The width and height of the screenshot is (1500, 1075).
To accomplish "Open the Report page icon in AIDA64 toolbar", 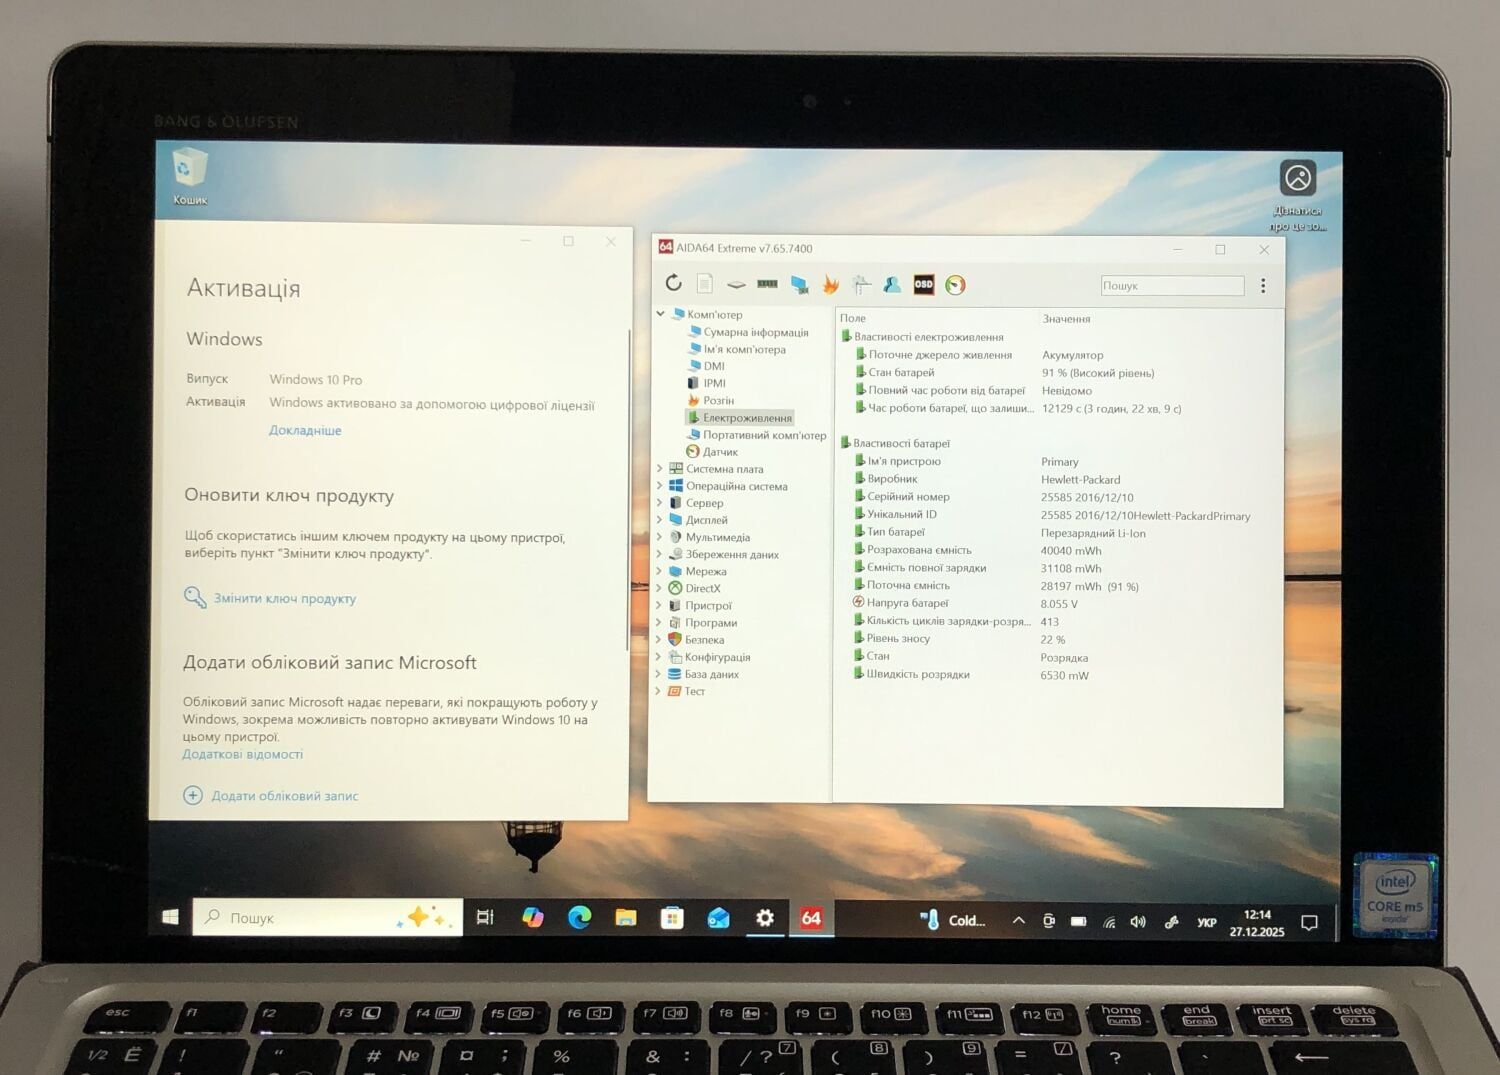I will [x=705, y=284].
